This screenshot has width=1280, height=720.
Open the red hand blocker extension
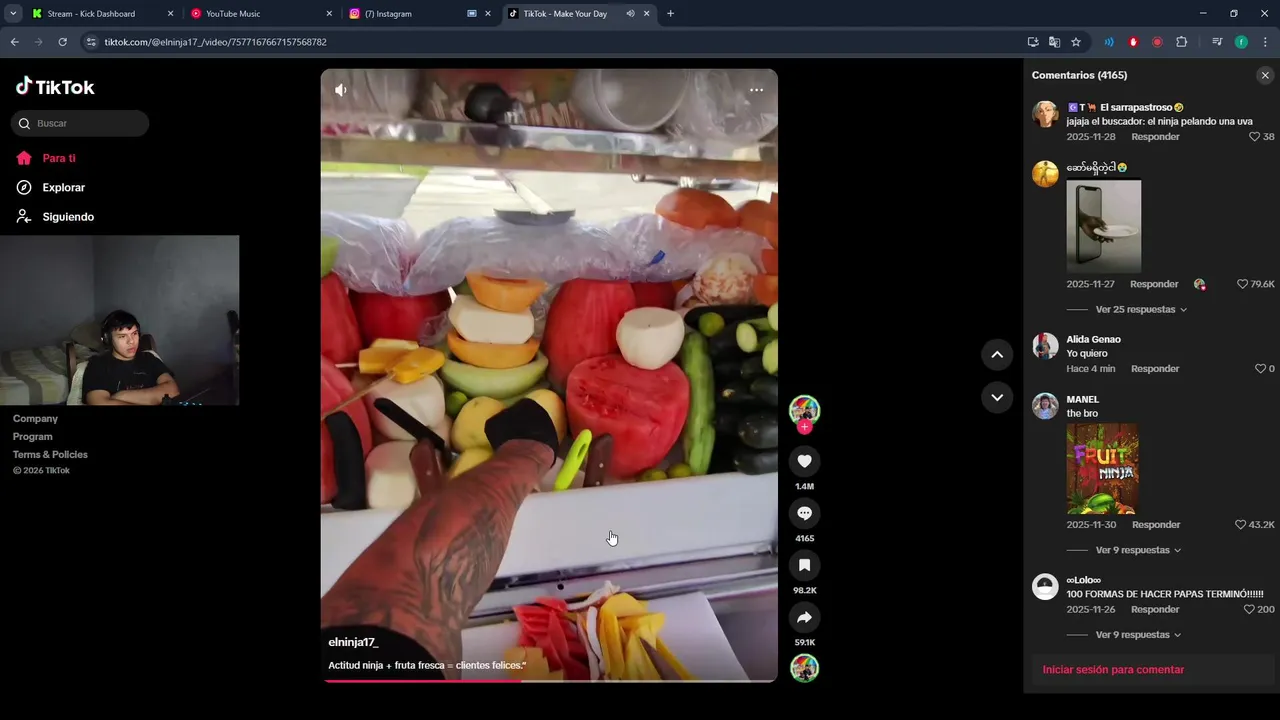point(1133,42)
